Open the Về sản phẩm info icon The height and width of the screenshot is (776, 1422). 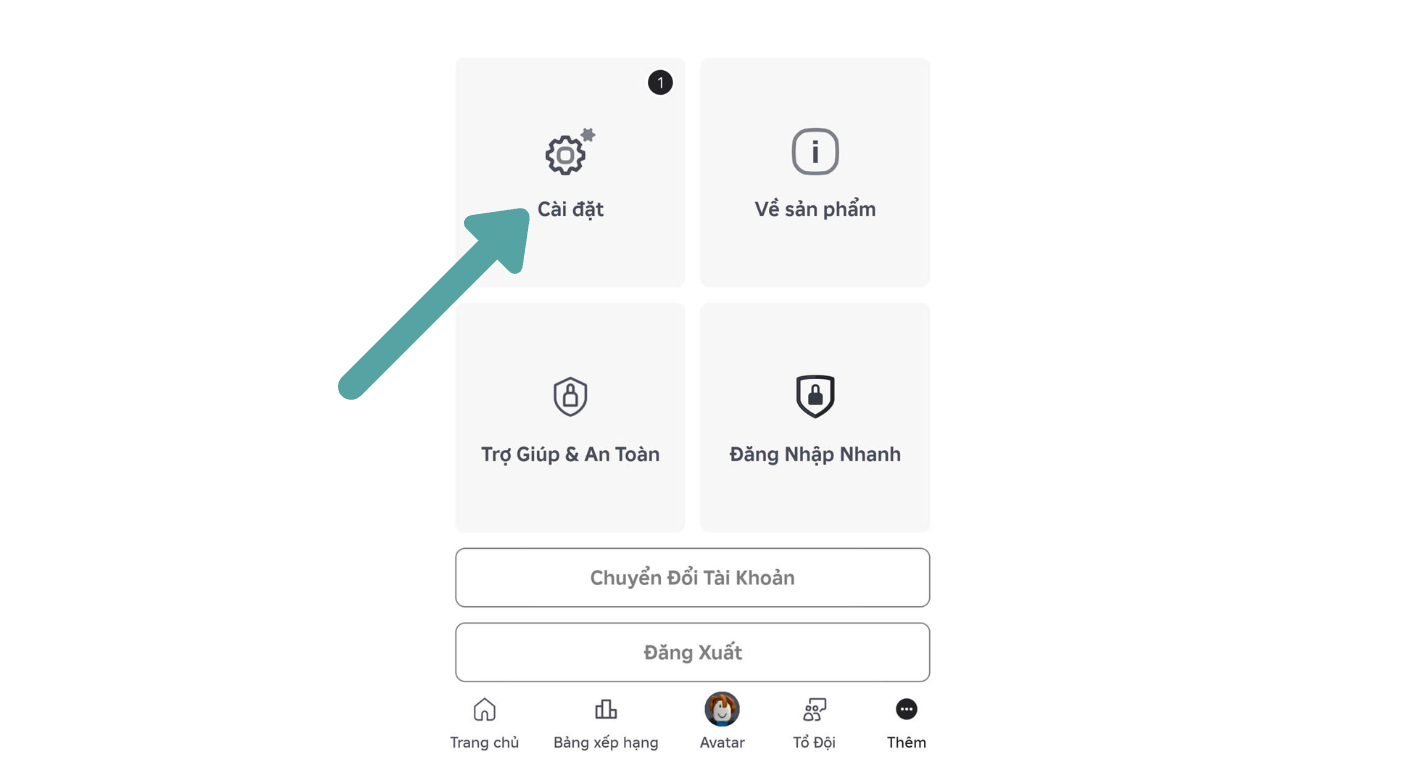point(815,152)
